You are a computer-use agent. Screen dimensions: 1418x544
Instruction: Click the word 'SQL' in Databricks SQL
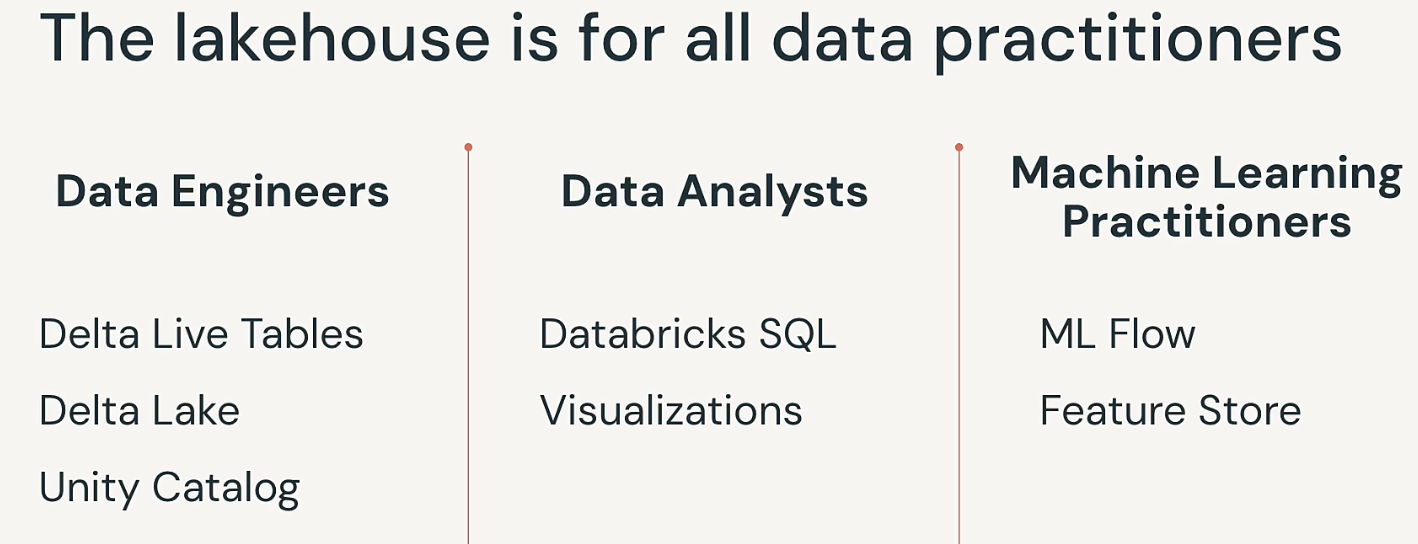pyautogui.click(x=797, y=334)
